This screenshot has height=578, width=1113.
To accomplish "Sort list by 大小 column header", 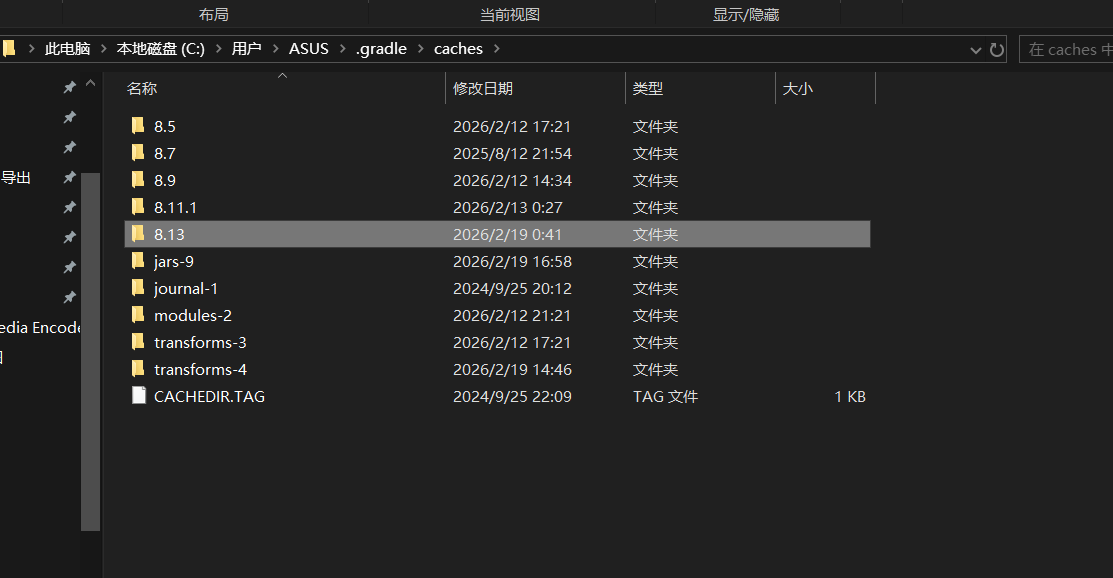I will pyautogui.click(x=797, y=88).
